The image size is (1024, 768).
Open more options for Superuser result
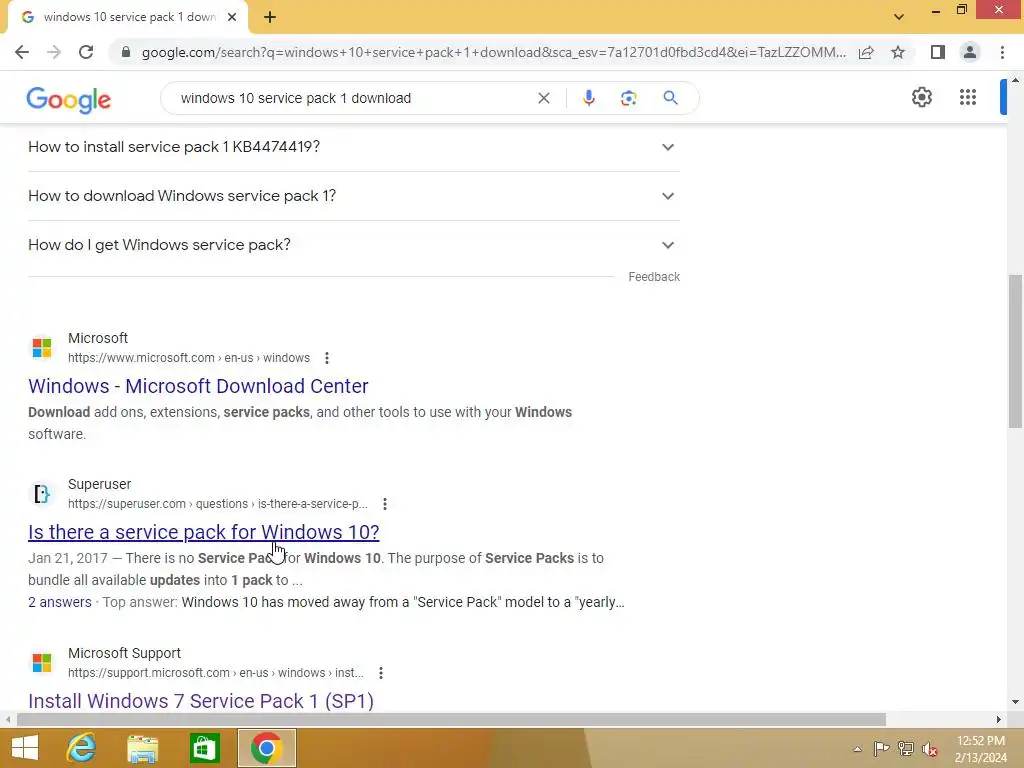385,504
